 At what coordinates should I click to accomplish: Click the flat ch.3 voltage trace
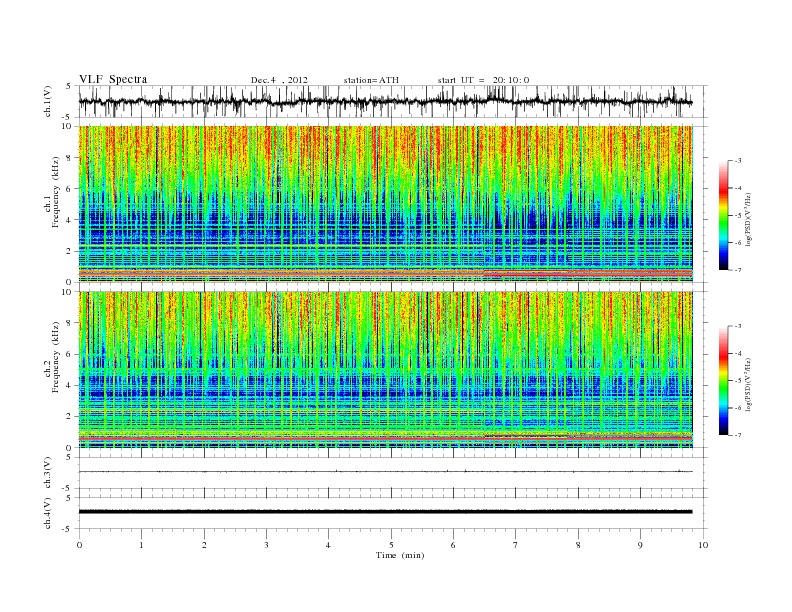[x=385, y=472]
